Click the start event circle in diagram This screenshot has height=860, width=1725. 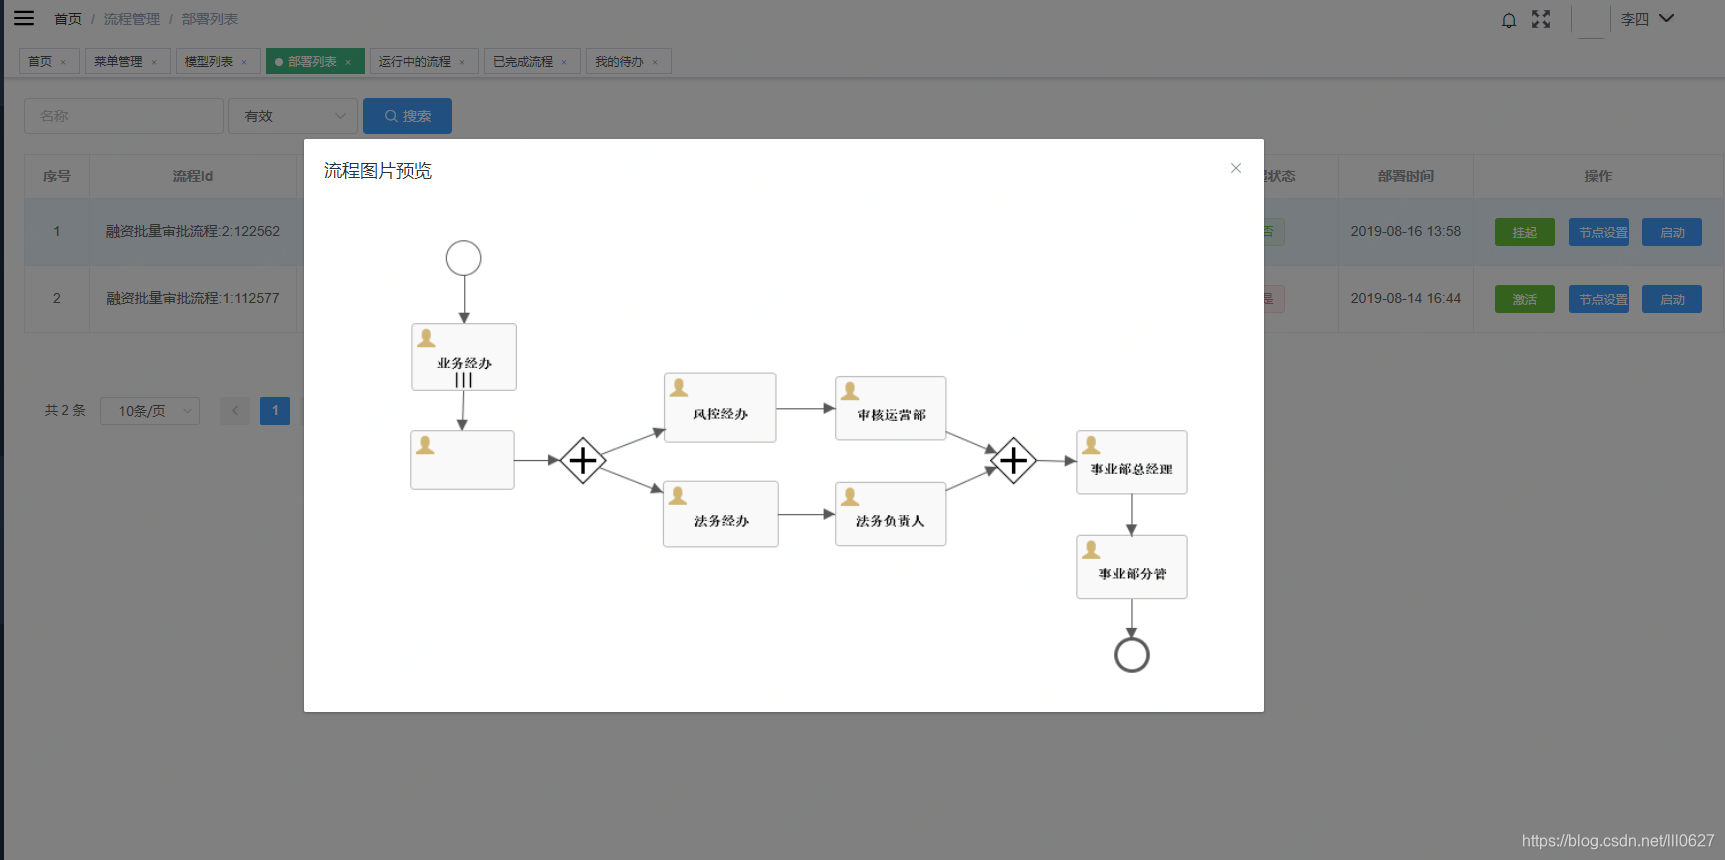pos(463,258)
